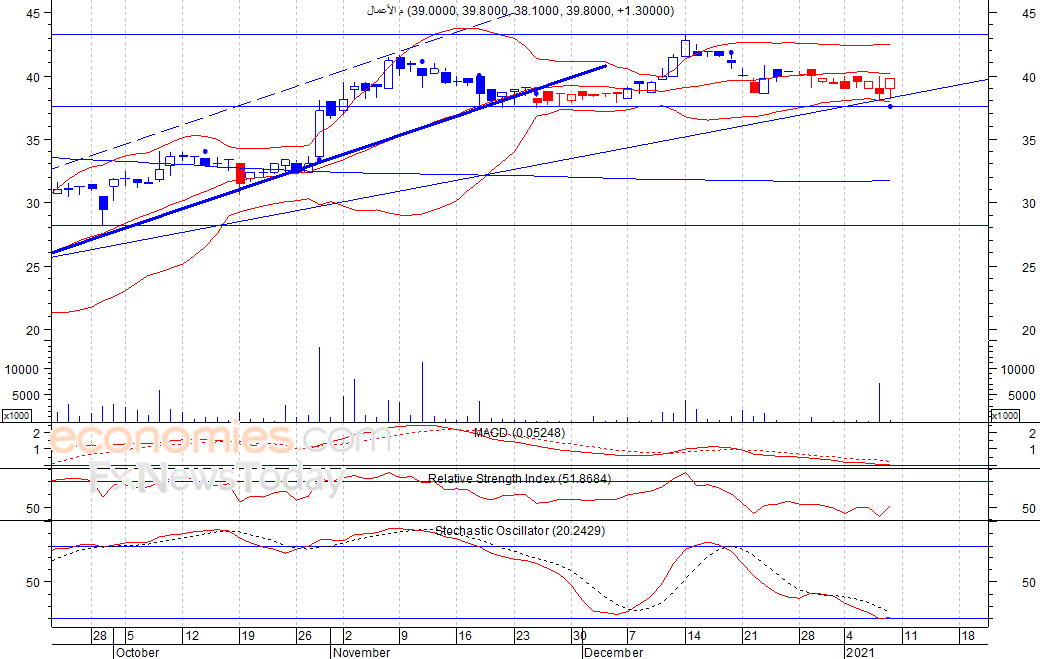Select the 2021 year label on the time axis
The height and width of the screenshot is (659, 1040).
(861, 652)
